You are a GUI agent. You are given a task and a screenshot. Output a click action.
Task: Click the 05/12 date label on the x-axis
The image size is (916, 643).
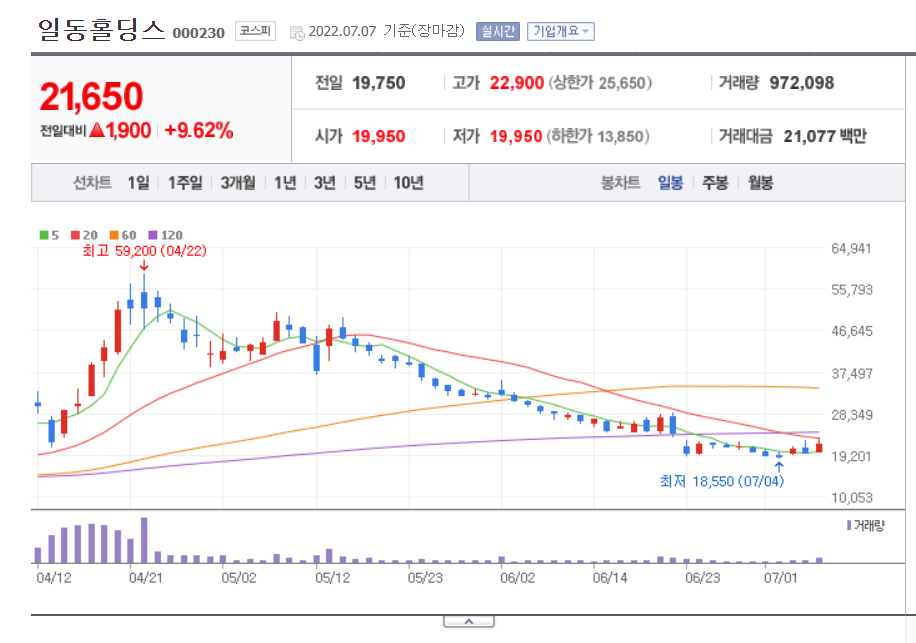pos(332,578)
